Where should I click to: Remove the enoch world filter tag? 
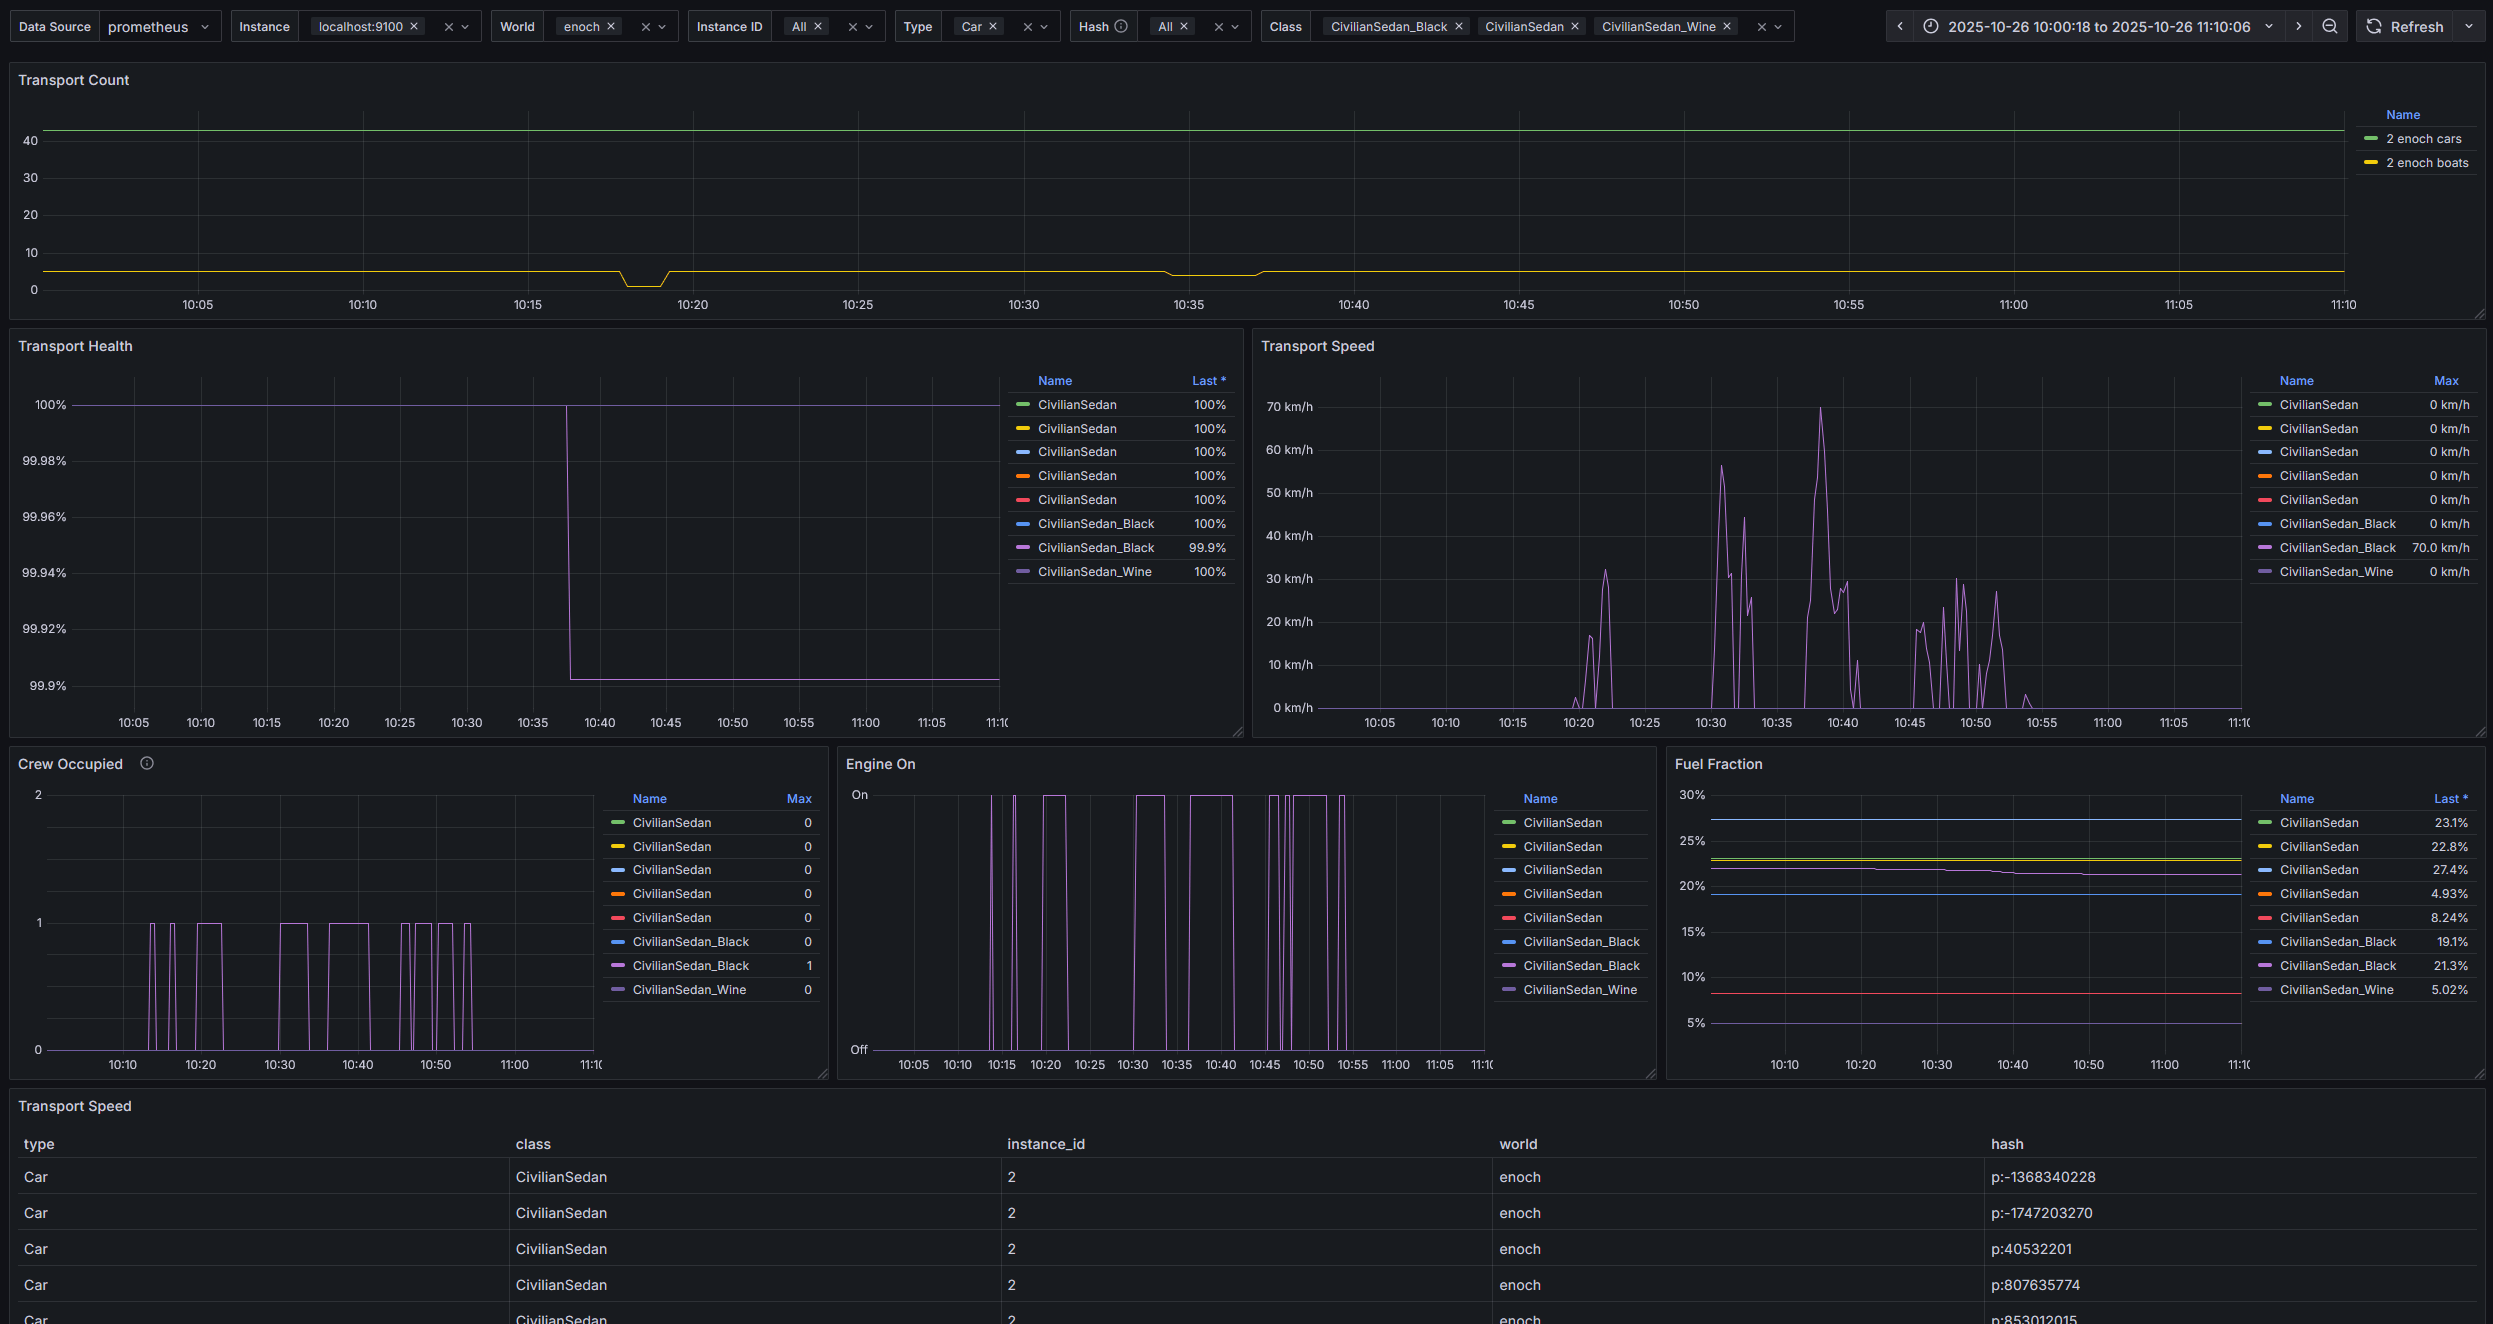611,27
